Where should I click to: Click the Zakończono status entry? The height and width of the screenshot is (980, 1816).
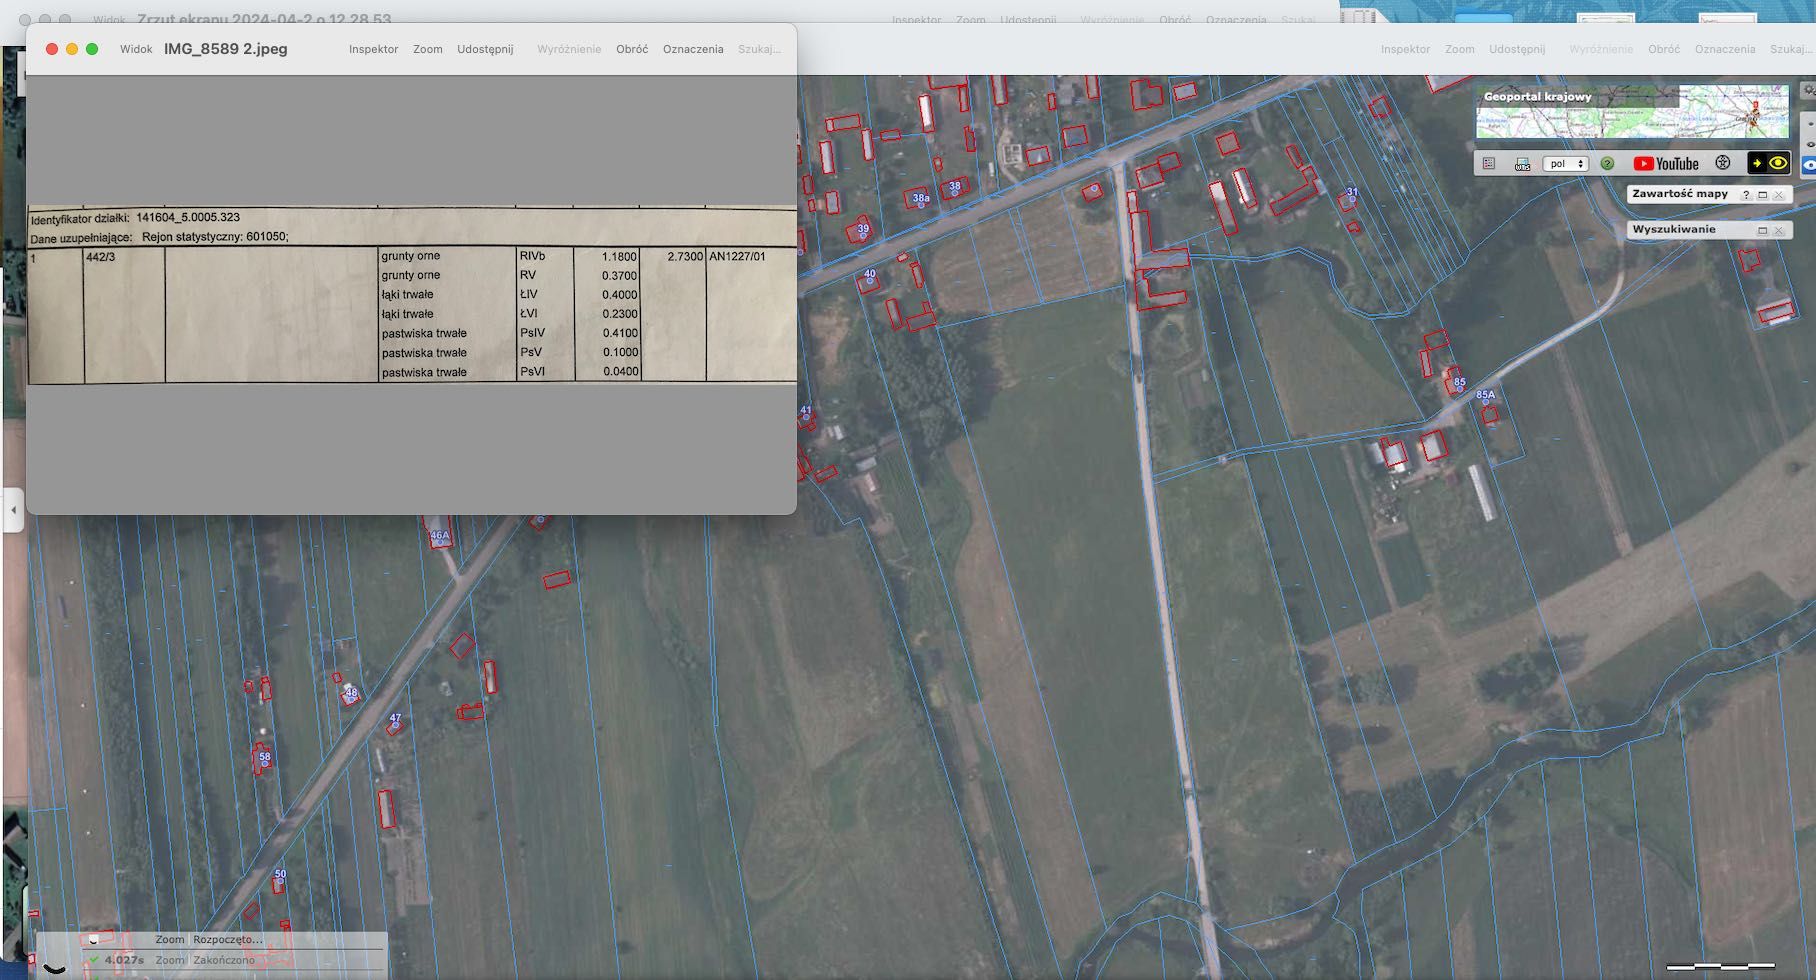224,960
